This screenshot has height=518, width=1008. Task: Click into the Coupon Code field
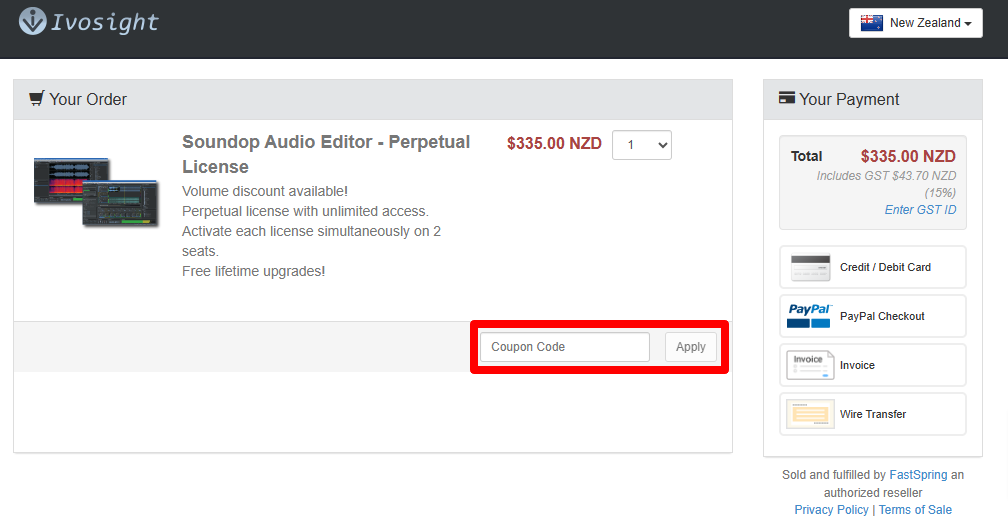[565, 347]
